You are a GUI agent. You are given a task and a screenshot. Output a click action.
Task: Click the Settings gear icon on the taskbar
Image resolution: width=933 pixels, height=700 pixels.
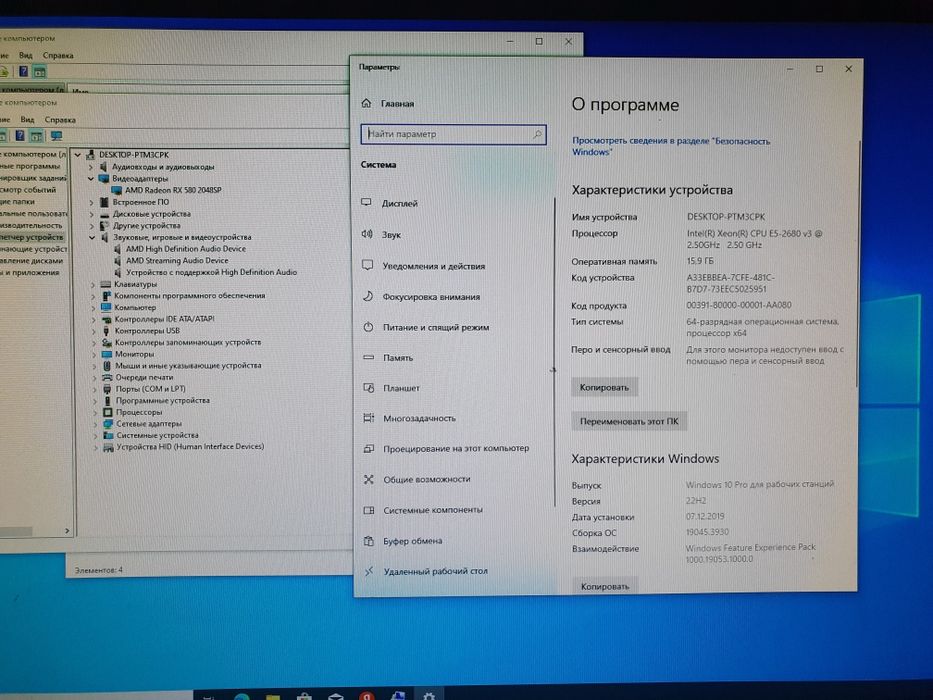429,695
